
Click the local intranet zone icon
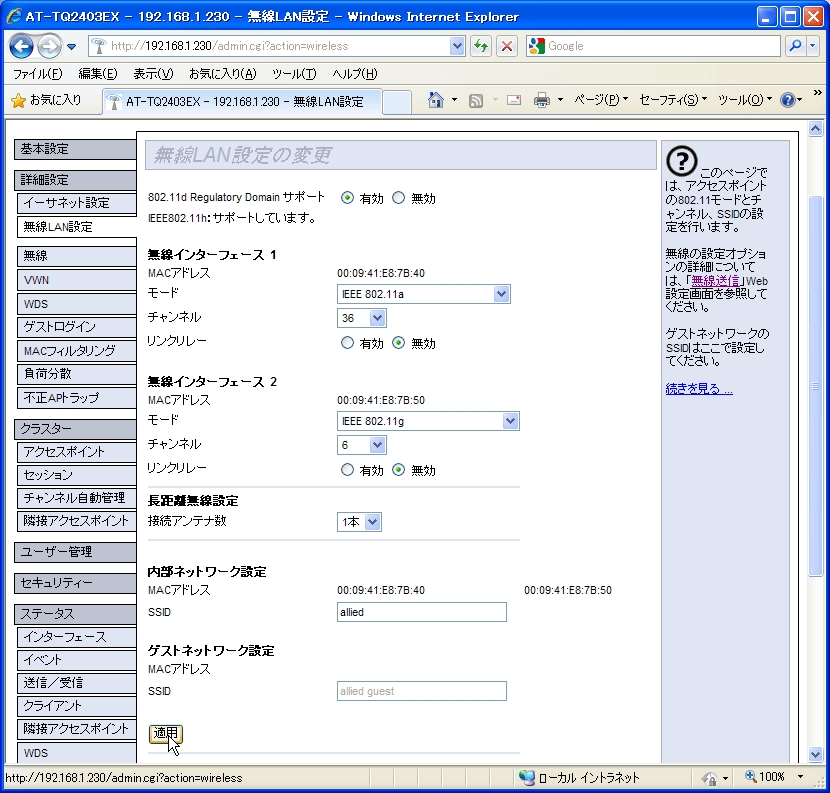pos(527,777)
